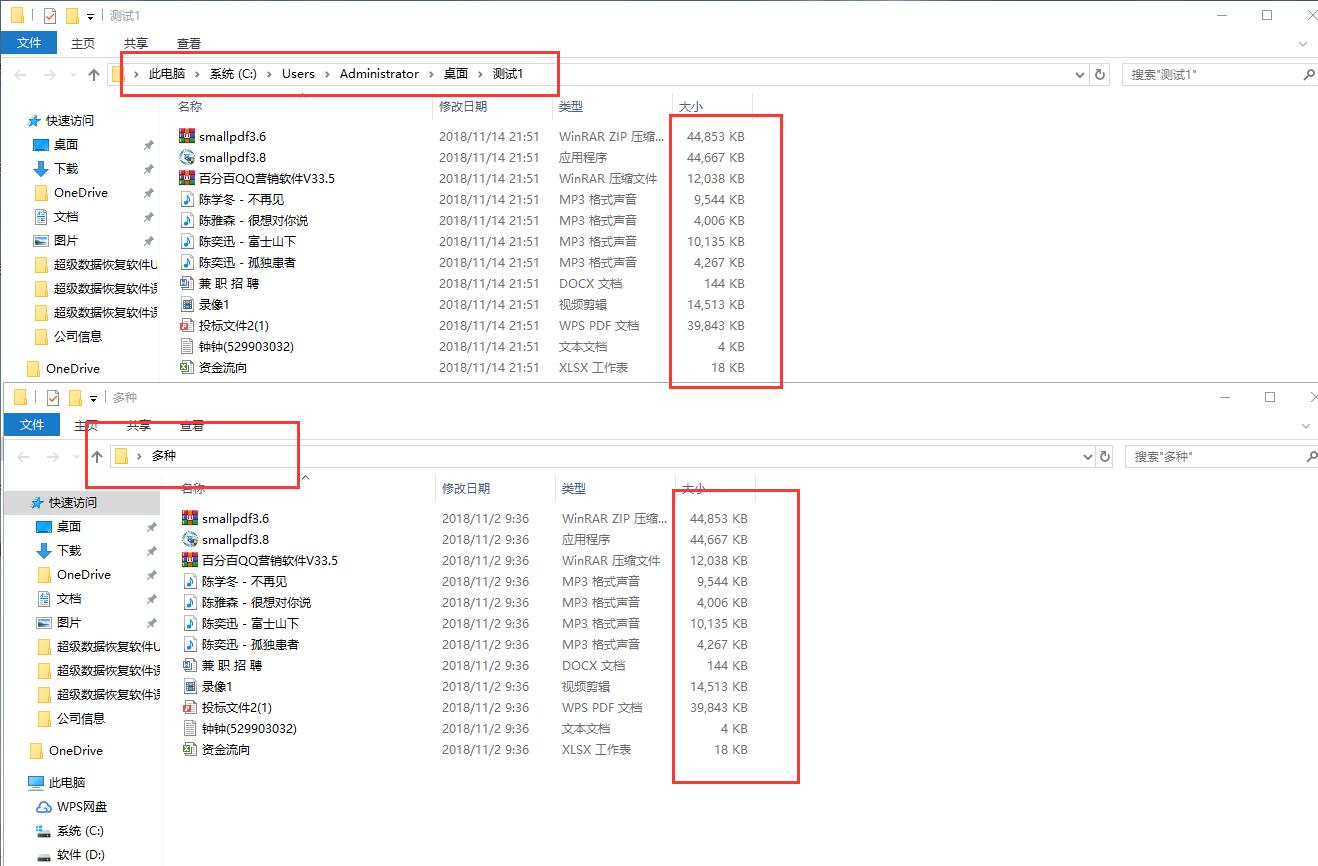The image size is (1318, 866).
Task: Click the 软件 (D:) drive icon in 多种 sidebar
Action: pyautogui.click(x=43, y=854)
